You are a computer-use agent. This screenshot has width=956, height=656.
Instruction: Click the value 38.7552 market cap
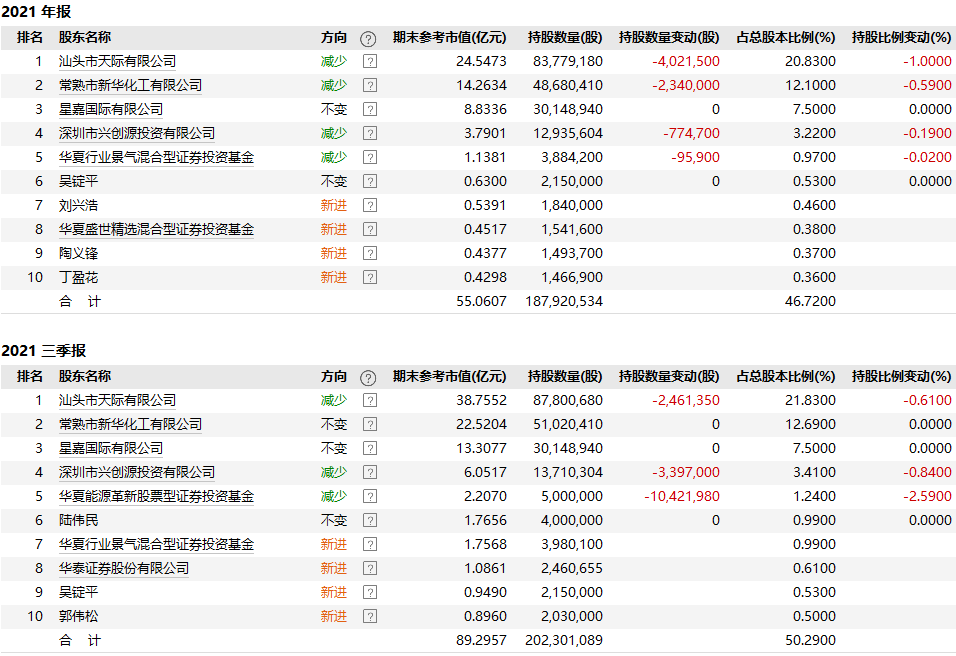(481, 401)
